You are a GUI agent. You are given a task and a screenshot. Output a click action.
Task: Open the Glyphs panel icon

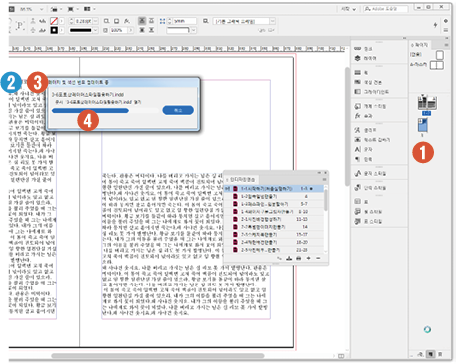[x=358, y=130]
